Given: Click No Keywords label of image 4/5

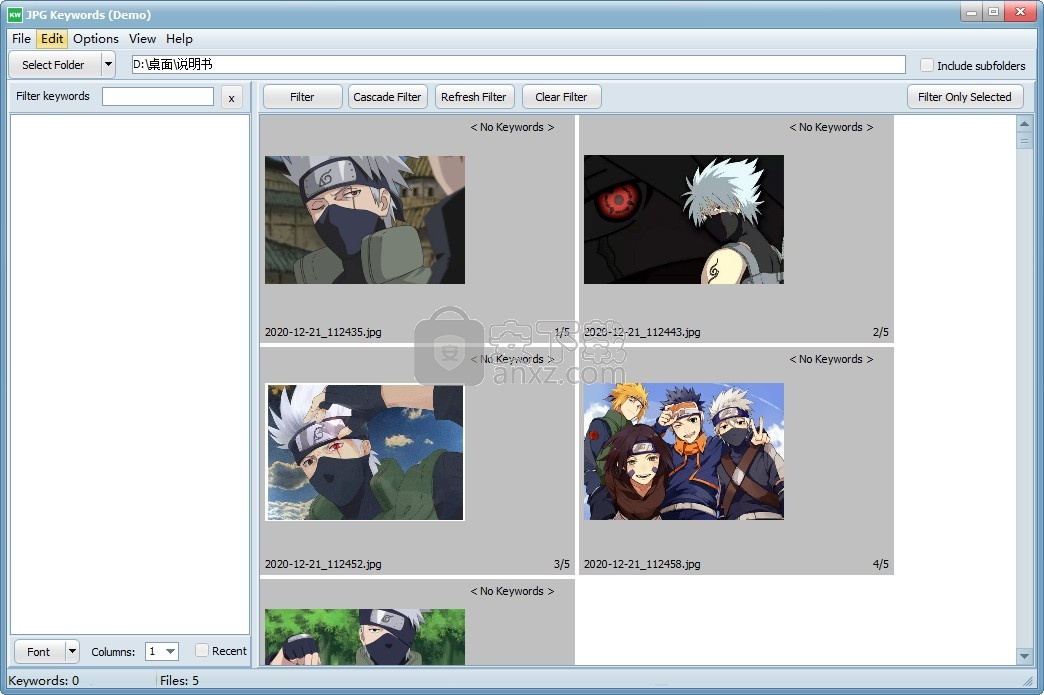Looking at the screenshot, I should pos(831,359).
